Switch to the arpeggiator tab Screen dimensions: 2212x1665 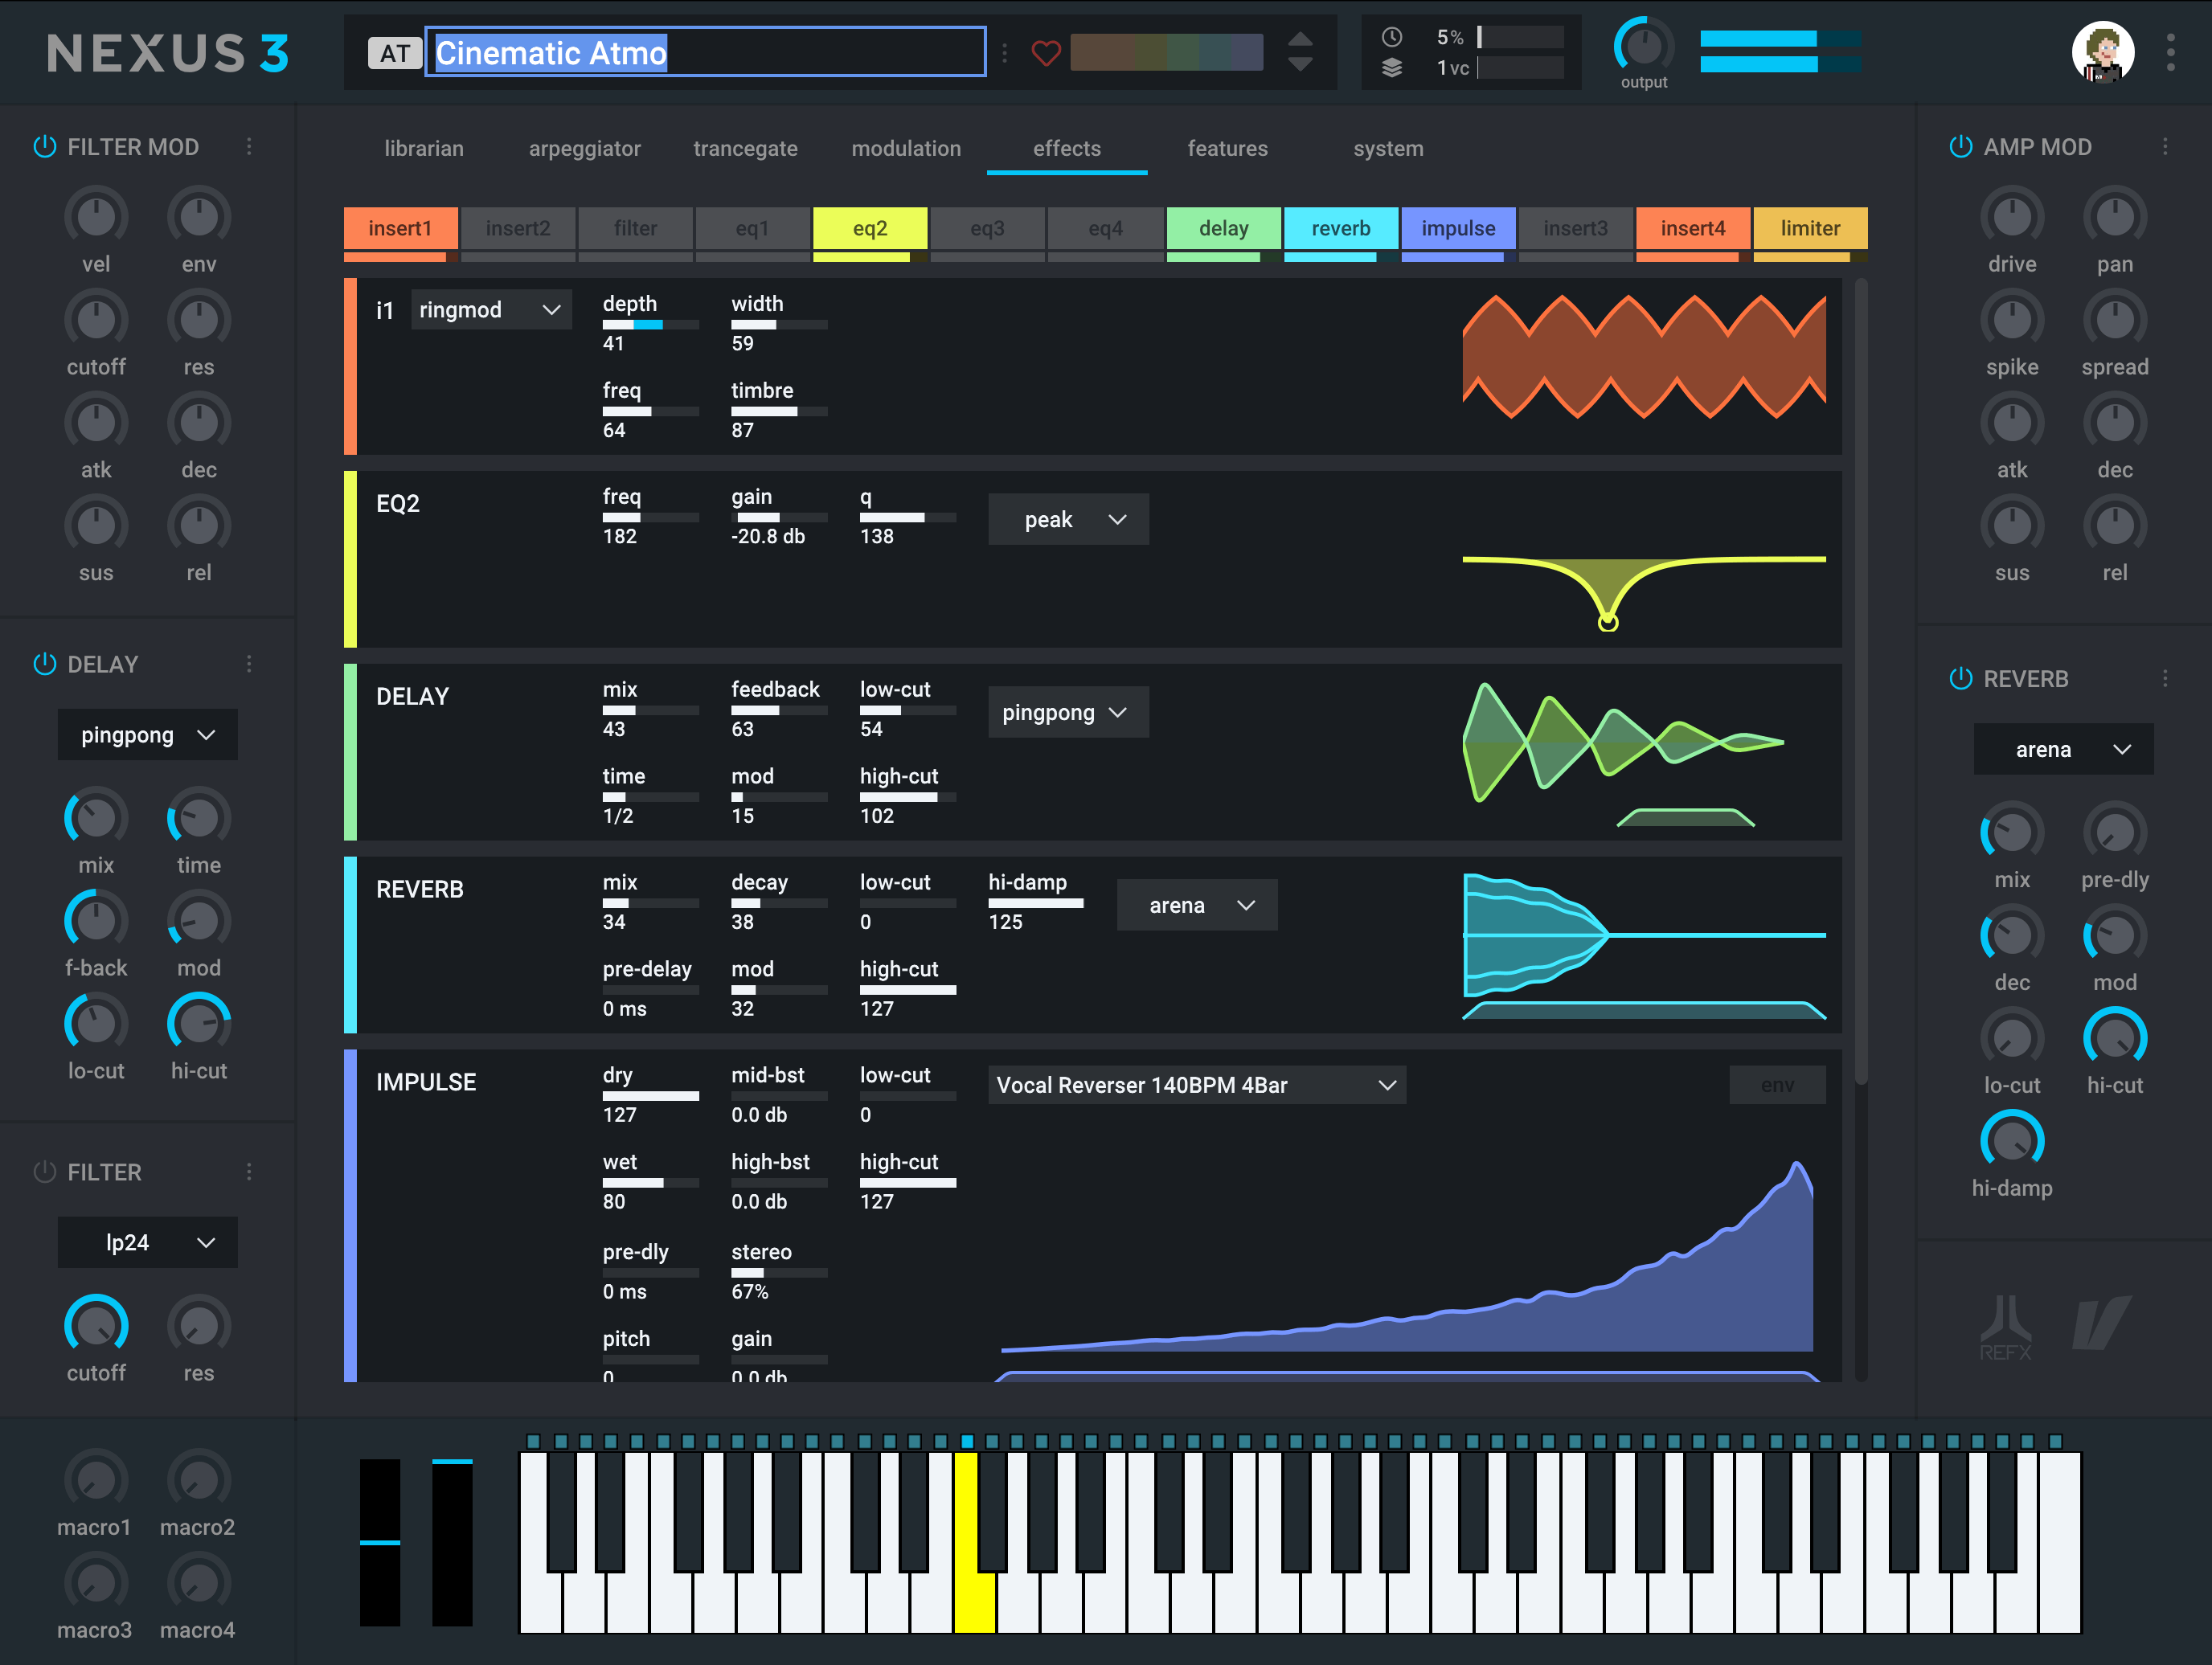pos(584,149)
